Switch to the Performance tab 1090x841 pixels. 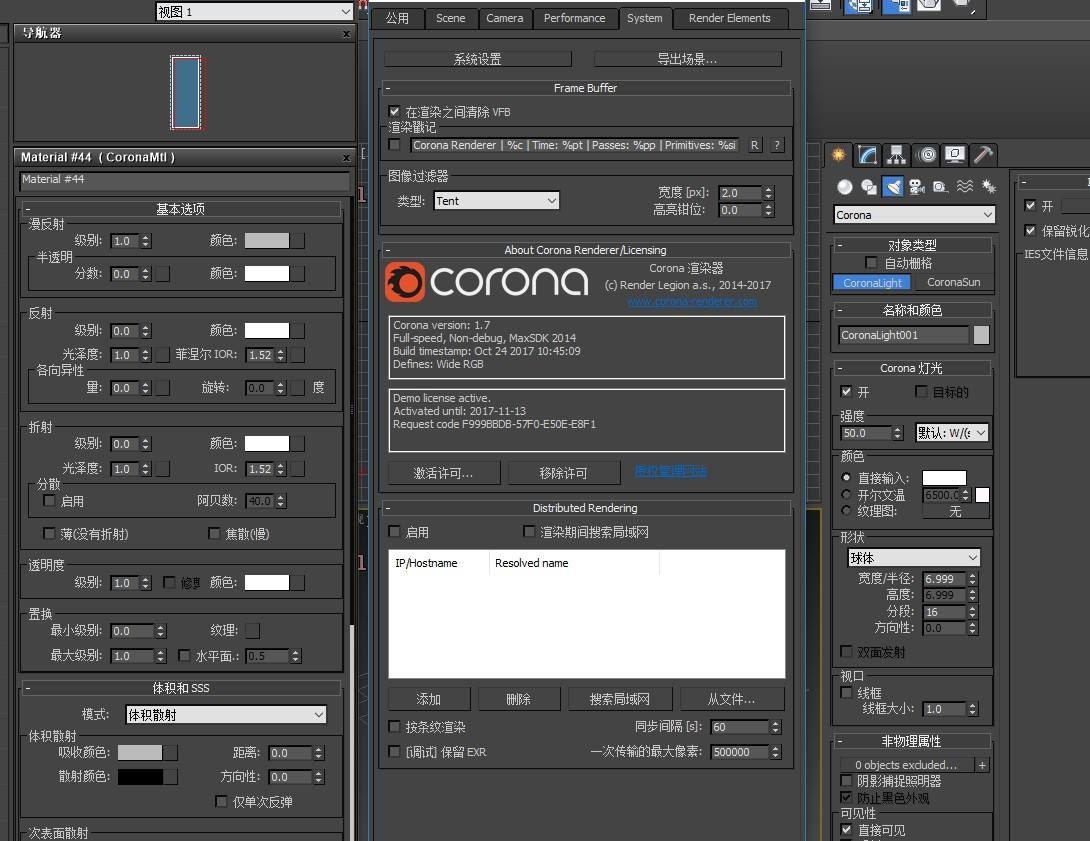coord(575,18)
